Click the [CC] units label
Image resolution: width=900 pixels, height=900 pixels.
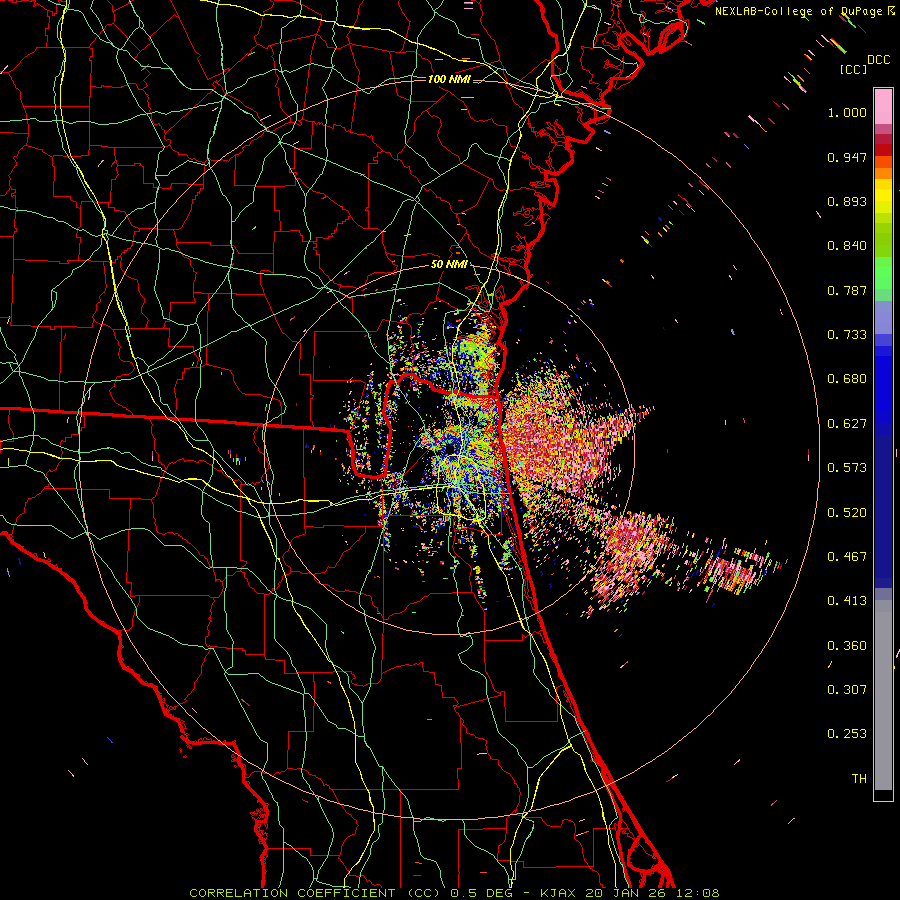point(854,69)
